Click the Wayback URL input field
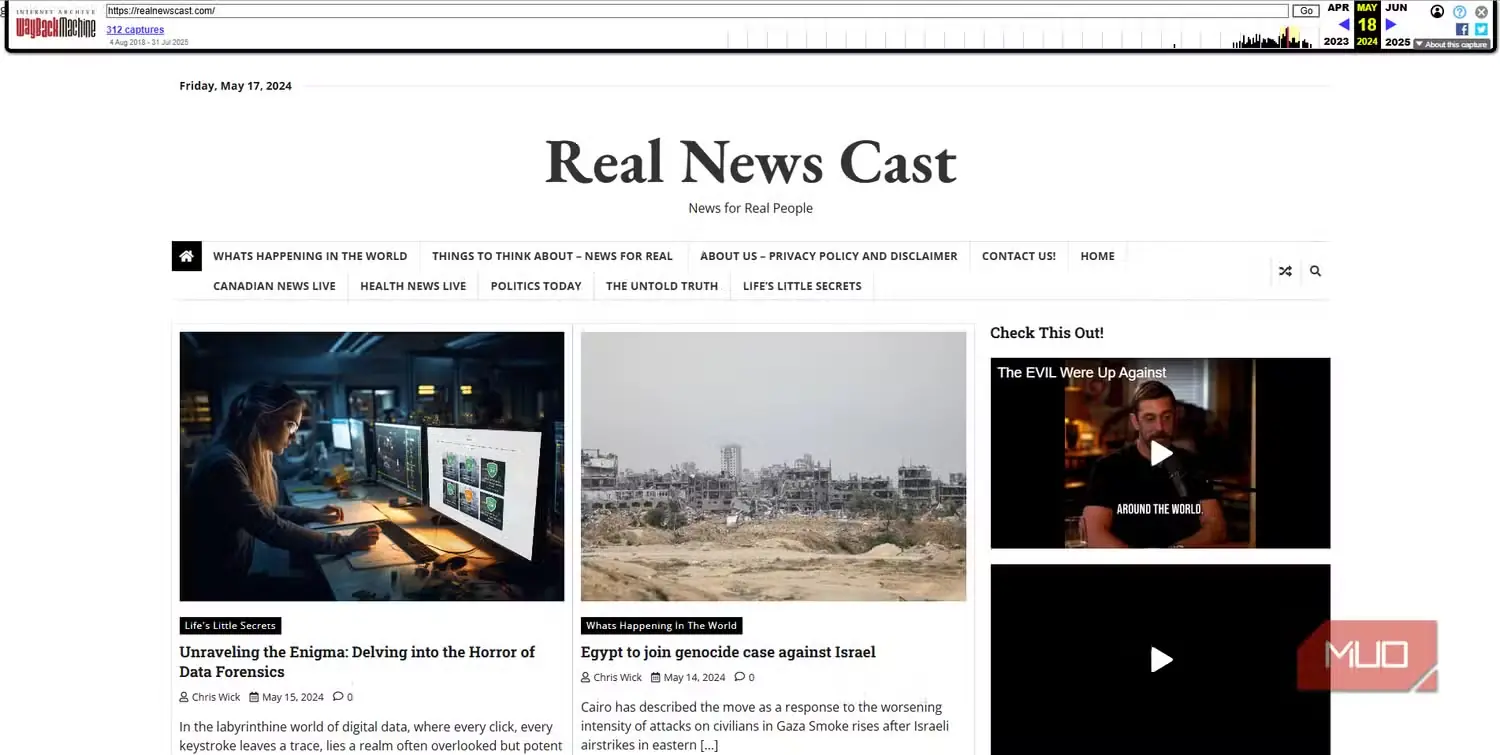The image size is (1500, 755). [697, 11]
